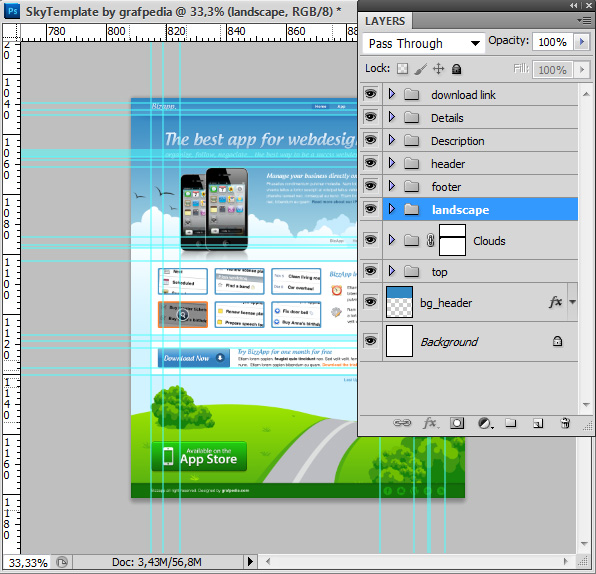This screenshot has width=596, height=574.
Task: Toggle lock all padlock icon
Action: point(456,69)
